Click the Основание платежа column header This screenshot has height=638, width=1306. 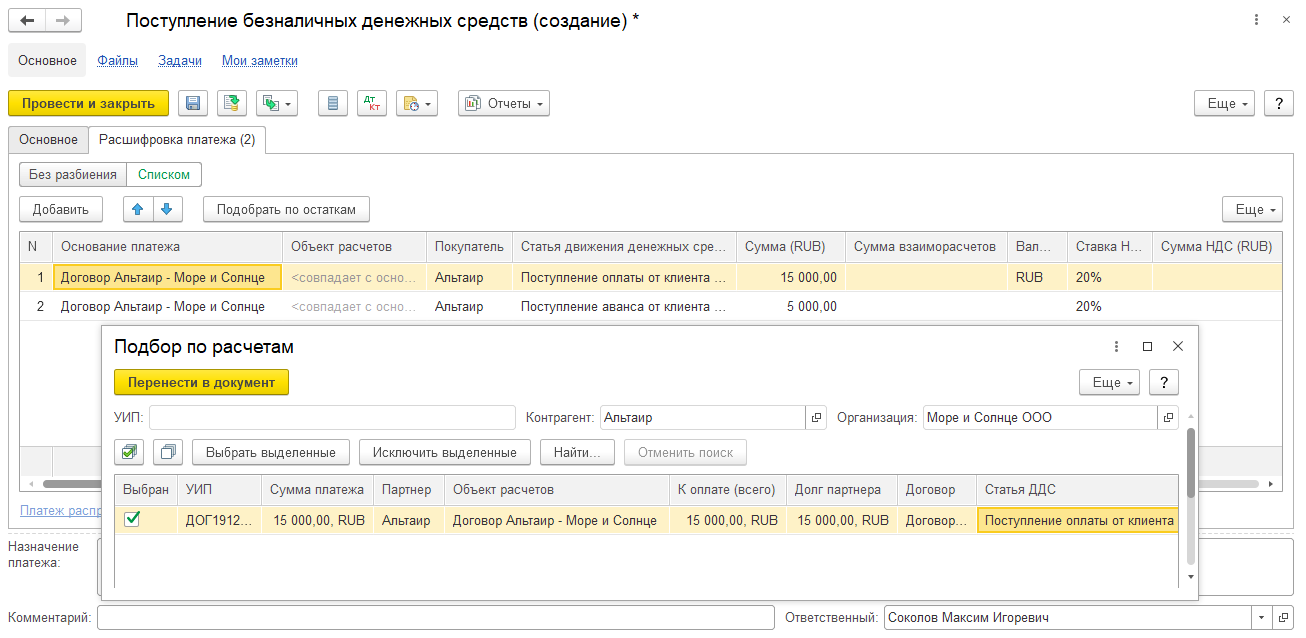click(x=167, y=246)
